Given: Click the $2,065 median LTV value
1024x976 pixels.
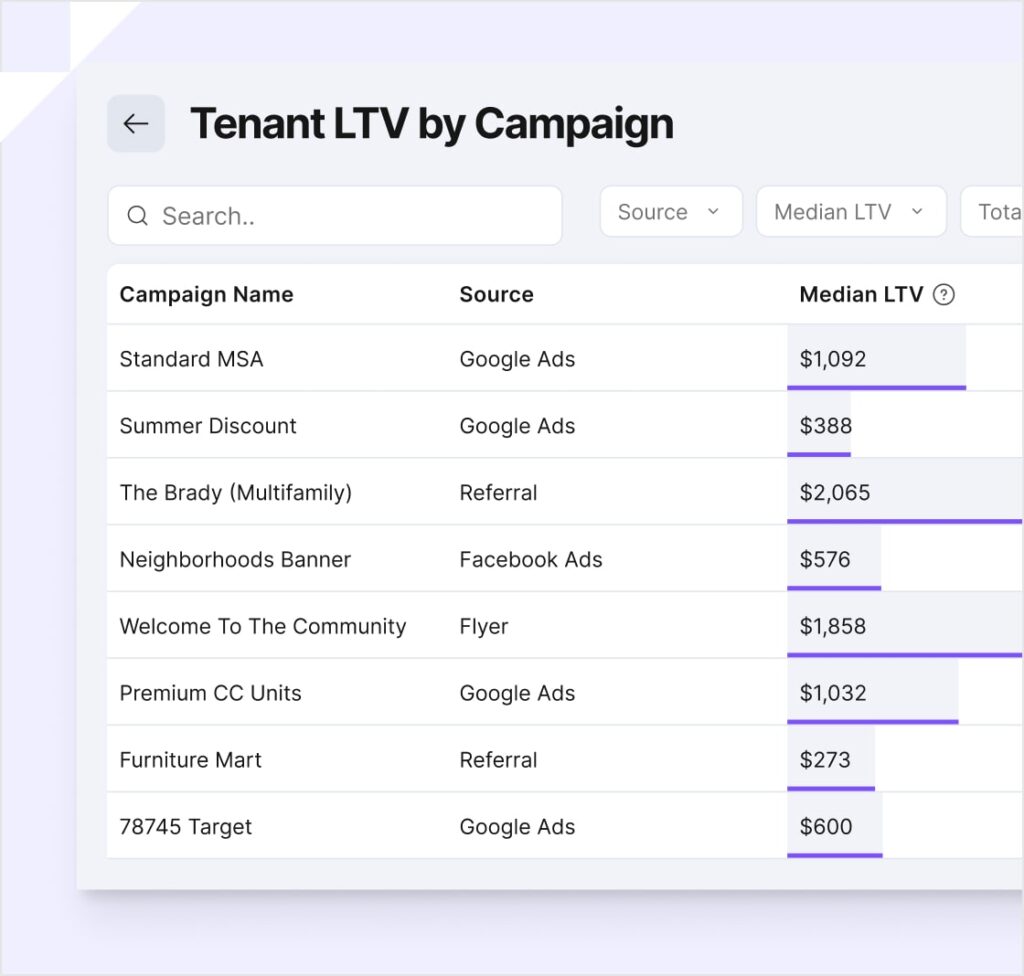Looking at the screenshot, I should tap(835, 493).
